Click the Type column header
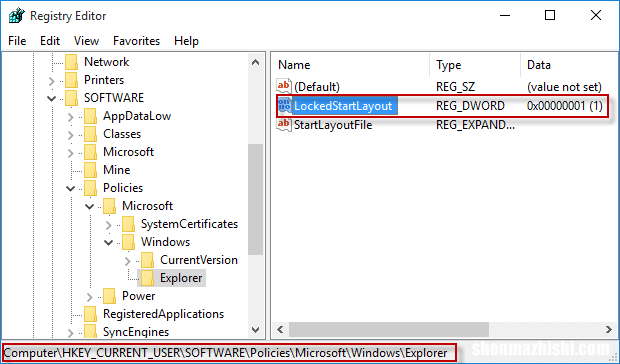This screenshot has height=364, width=620. tap(475, 65)
